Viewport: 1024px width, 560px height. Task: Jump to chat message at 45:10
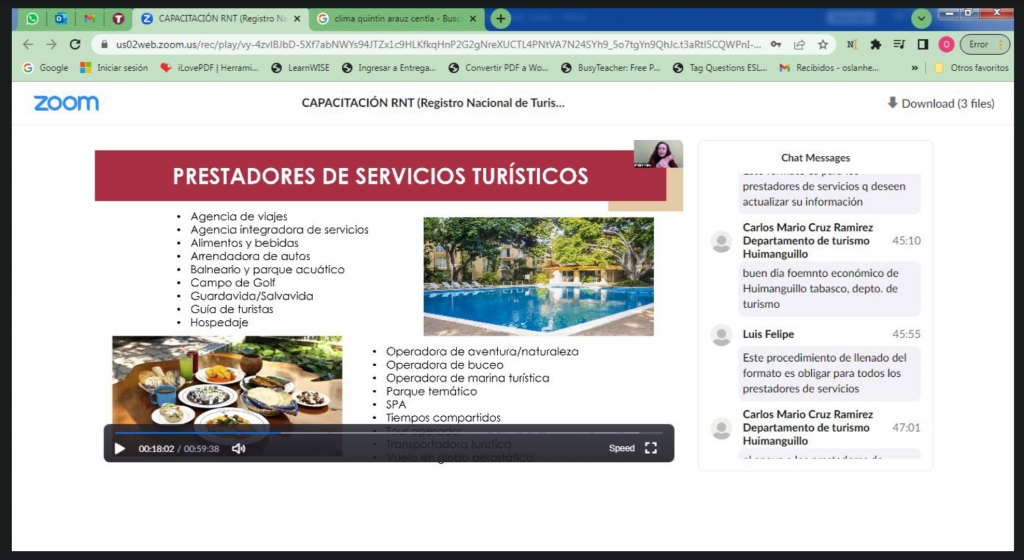(906, 241)
